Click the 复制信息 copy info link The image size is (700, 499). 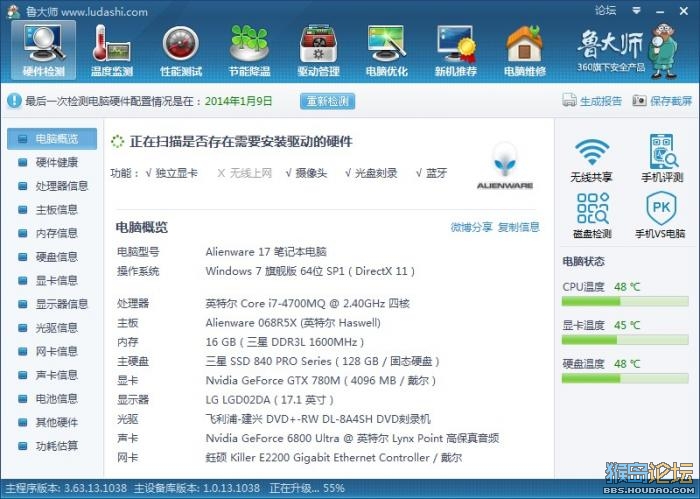[519, 227]
